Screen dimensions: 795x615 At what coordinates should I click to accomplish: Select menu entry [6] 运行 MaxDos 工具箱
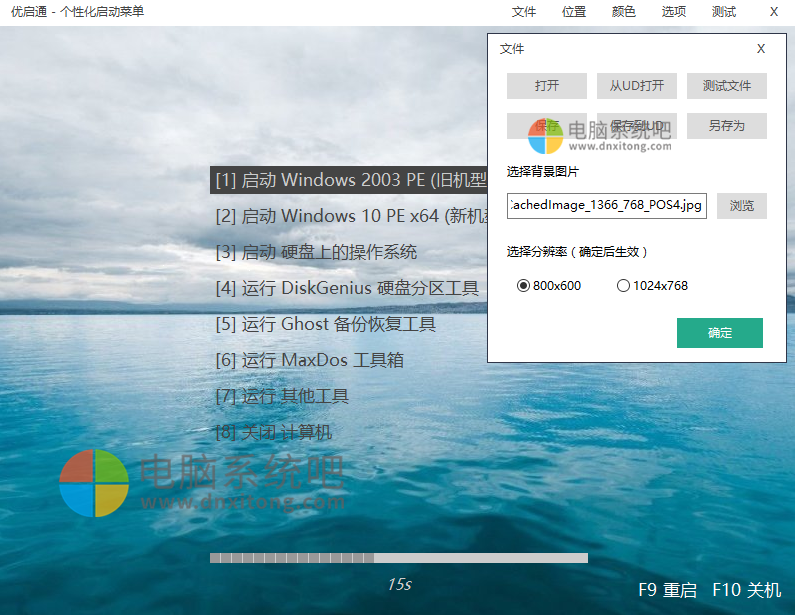click(x=309, y=360)
